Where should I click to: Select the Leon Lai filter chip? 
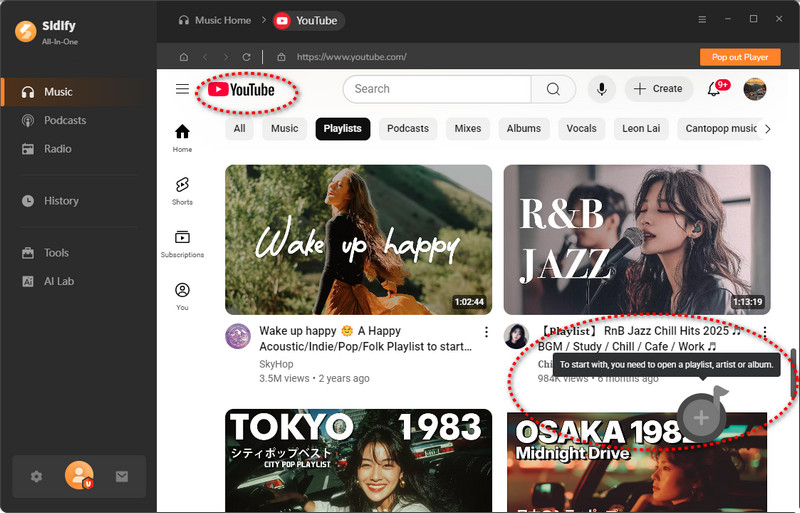pos(641,129)
